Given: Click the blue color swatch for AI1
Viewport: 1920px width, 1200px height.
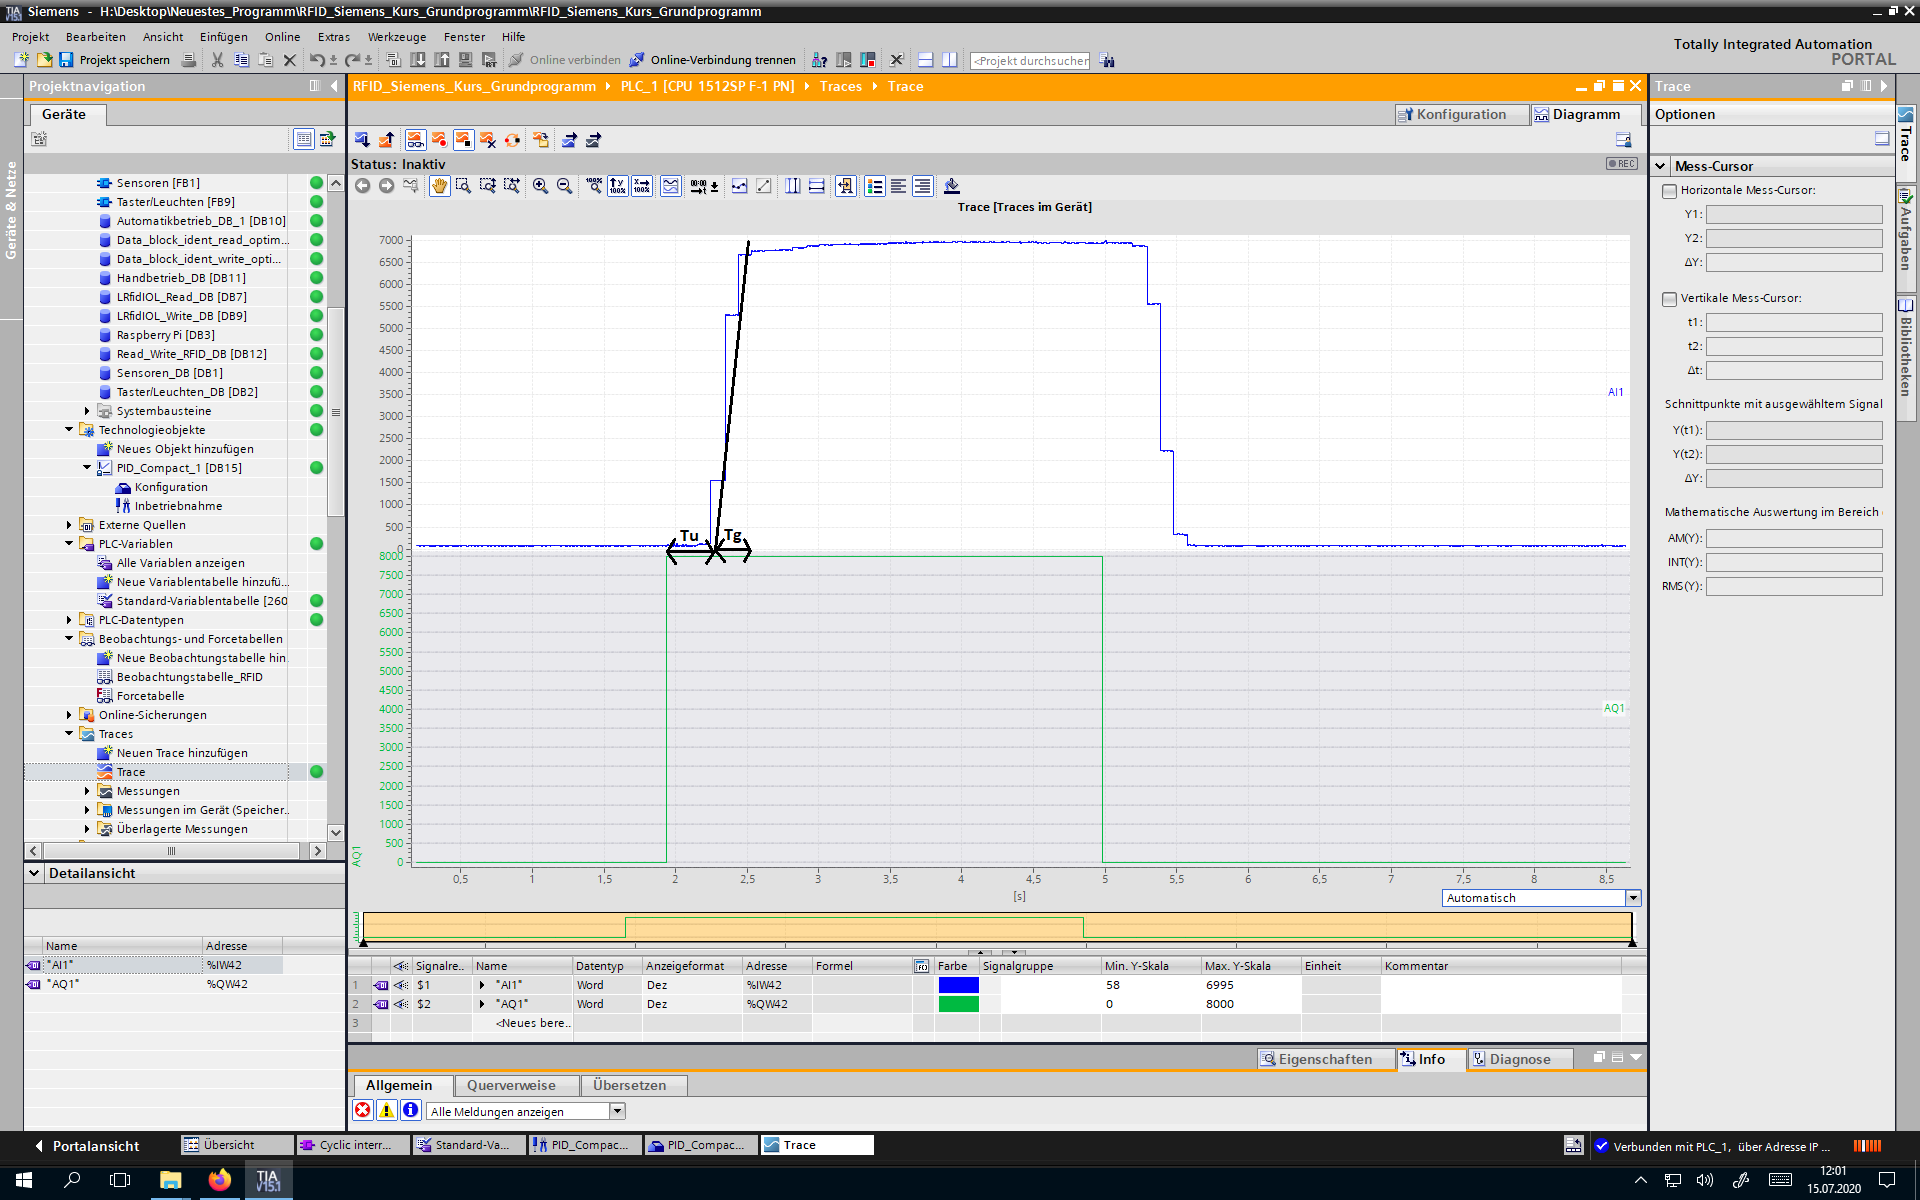Looking at the screenshot, I should tap(958, 985).
